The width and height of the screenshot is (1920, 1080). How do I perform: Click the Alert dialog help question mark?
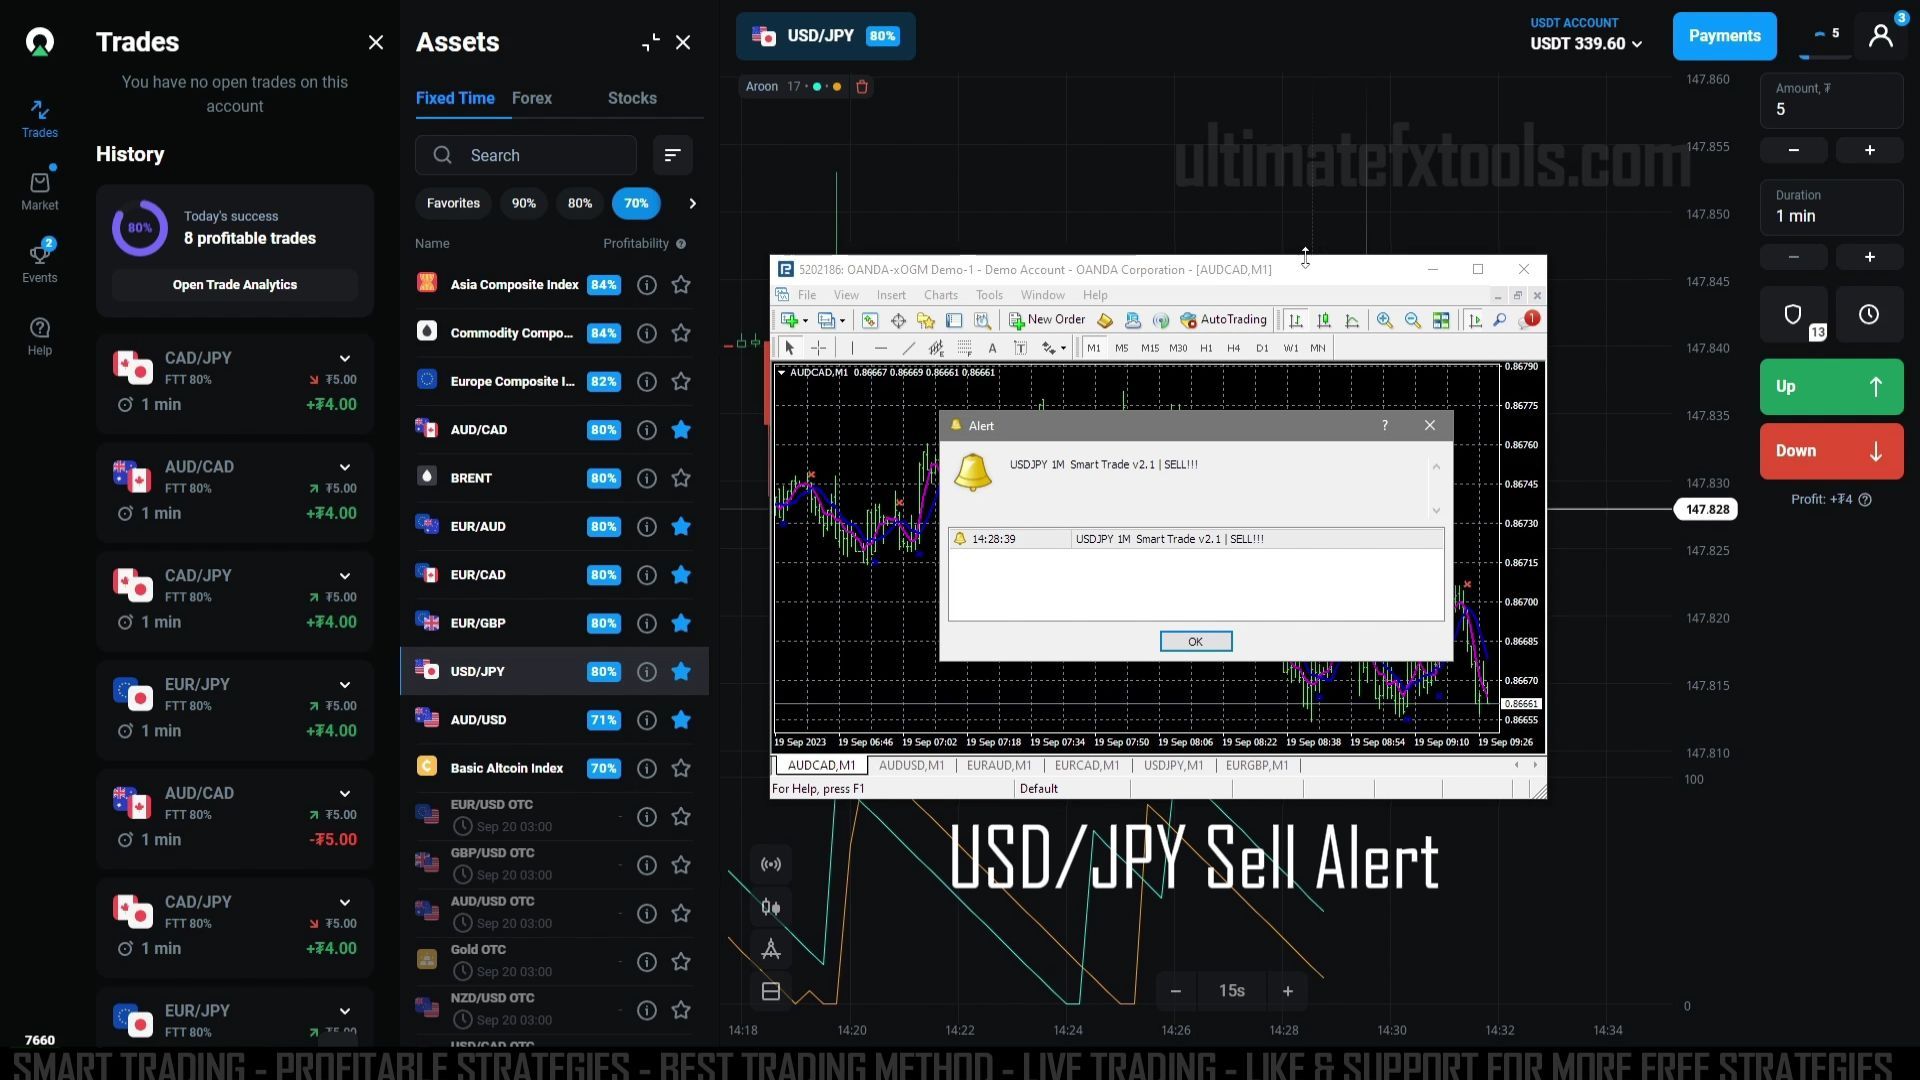point(1385,425)
